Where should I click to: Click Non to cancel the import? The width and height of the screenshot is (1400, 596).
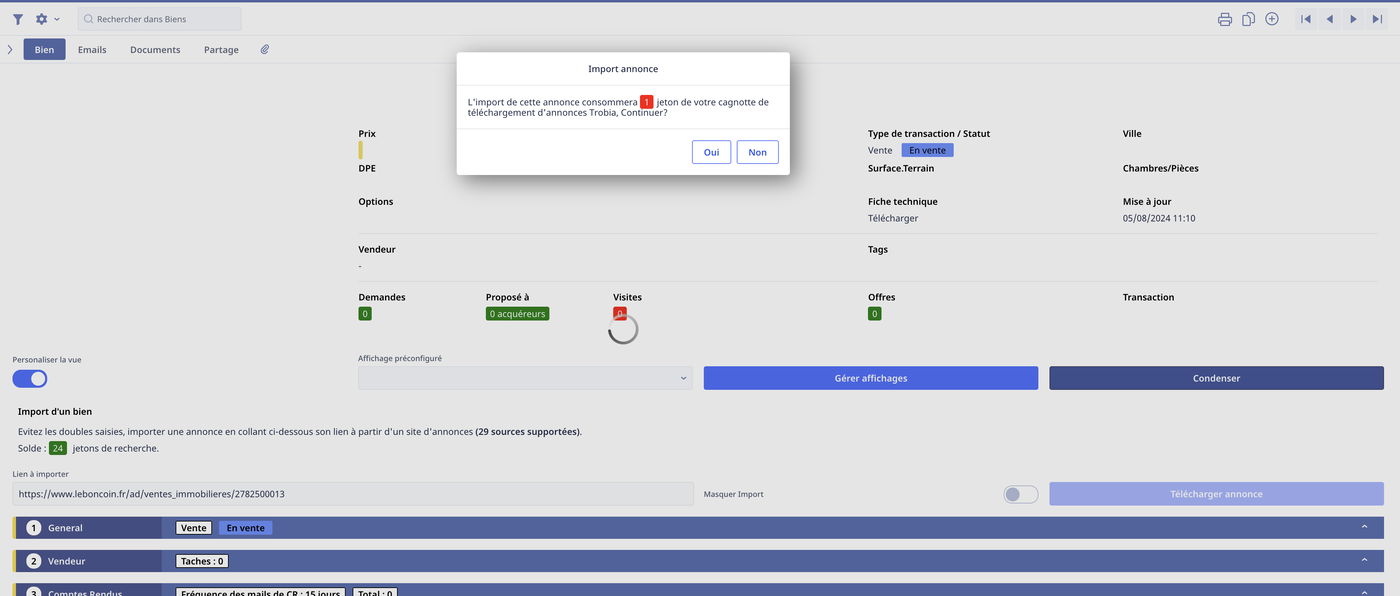[x=757, y=152]
